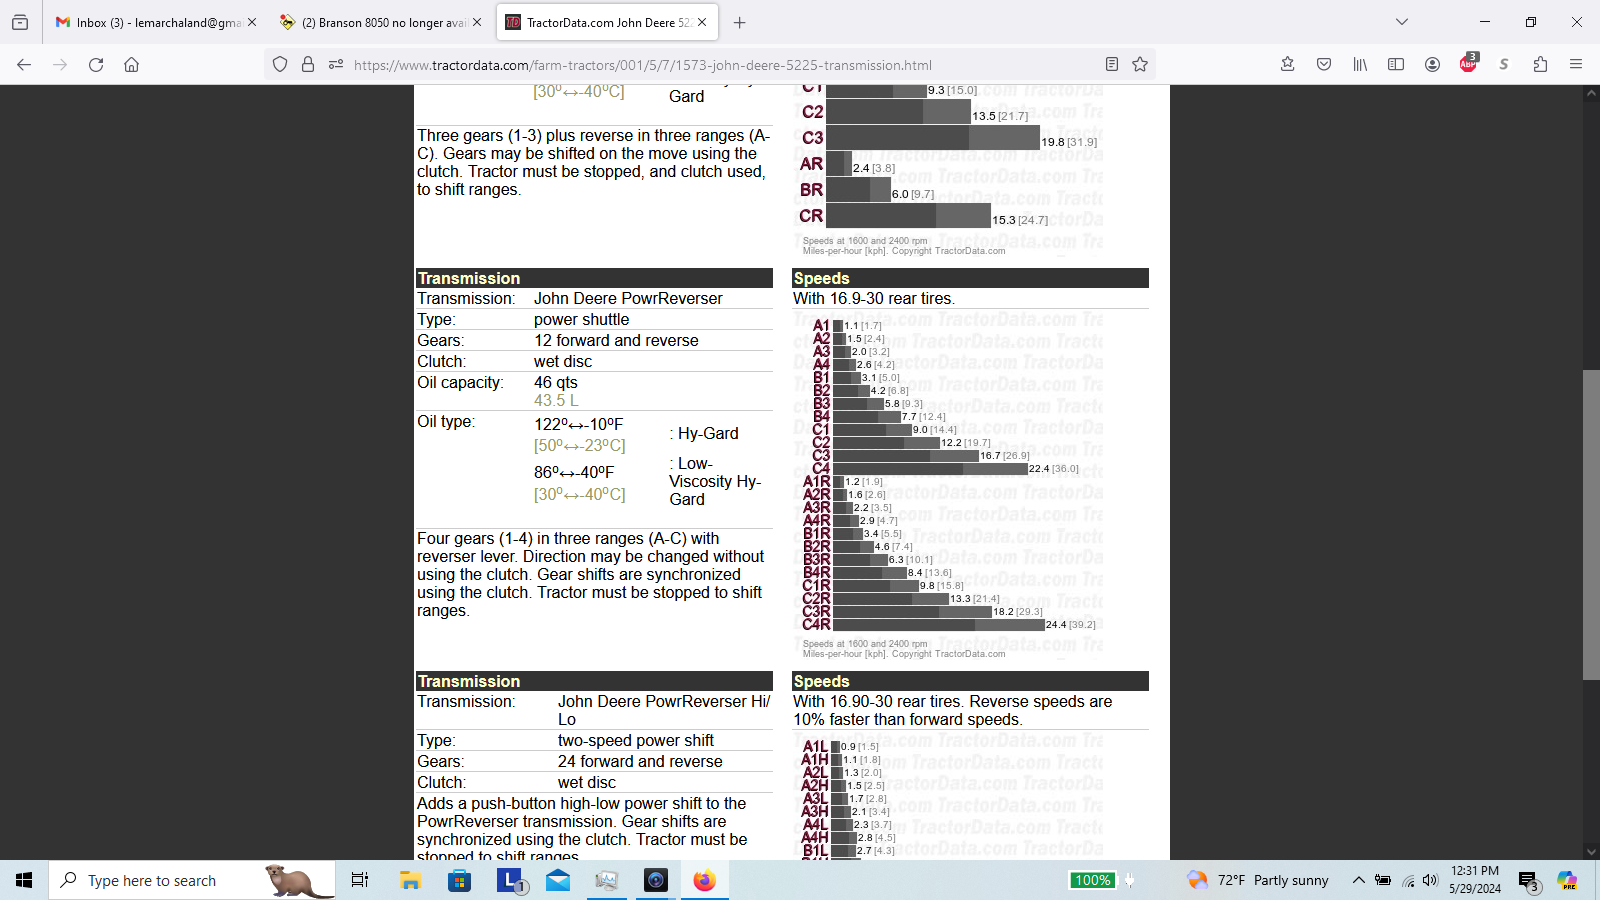Open File Explorer from the taskbar

point(410,880)
